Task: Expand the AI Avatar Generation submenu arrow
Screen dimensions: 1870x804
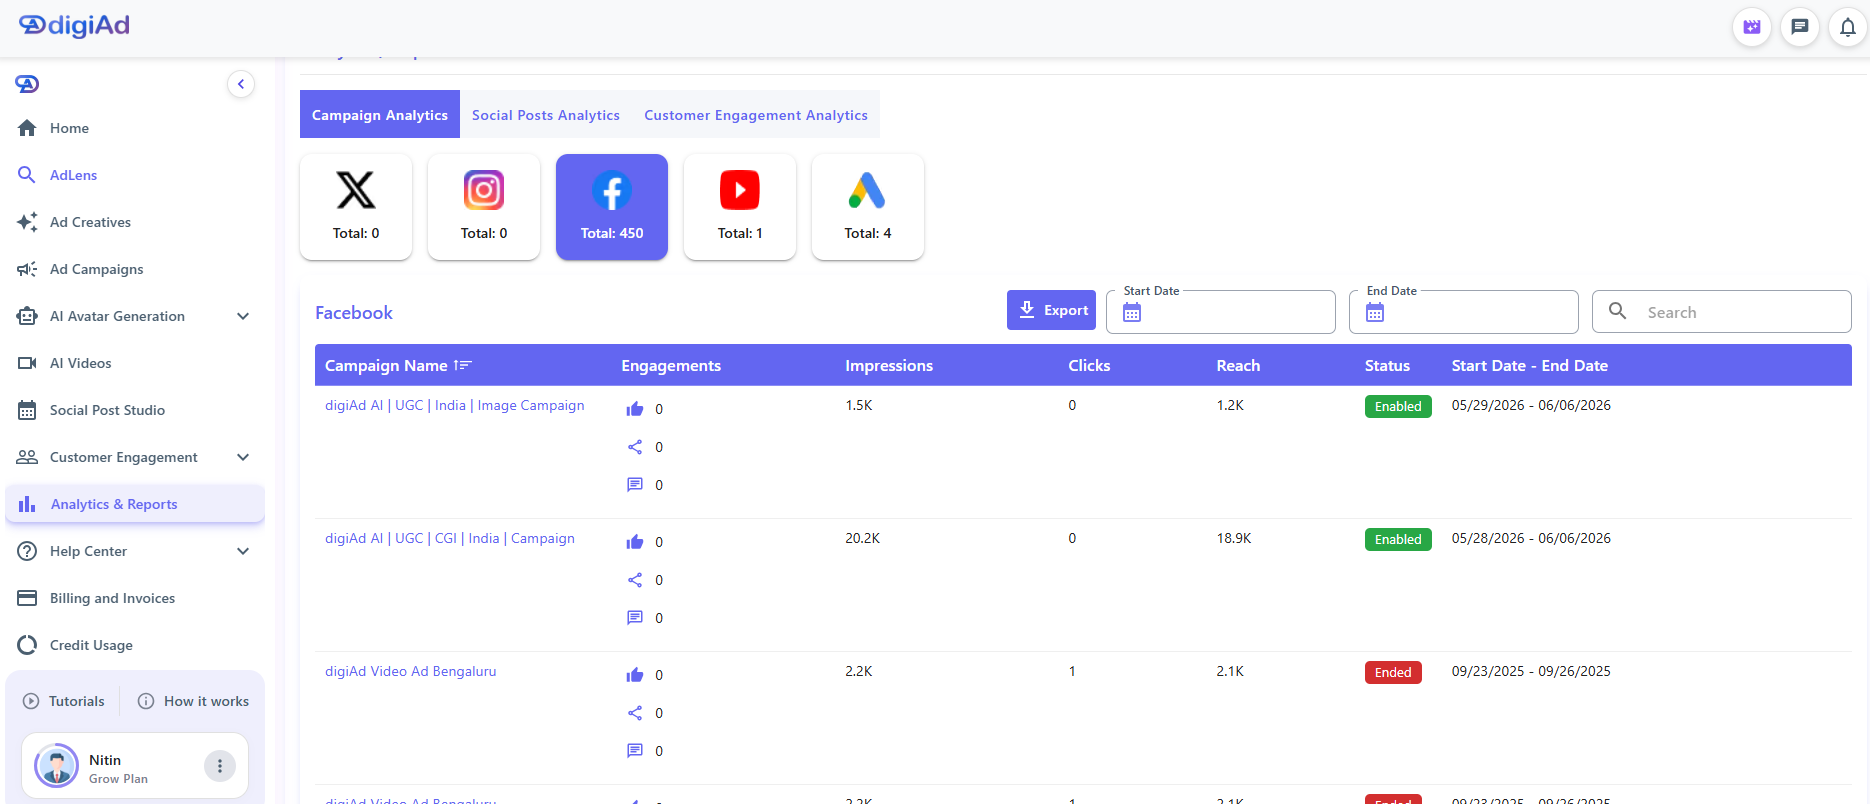Action: tap(243, 316)
